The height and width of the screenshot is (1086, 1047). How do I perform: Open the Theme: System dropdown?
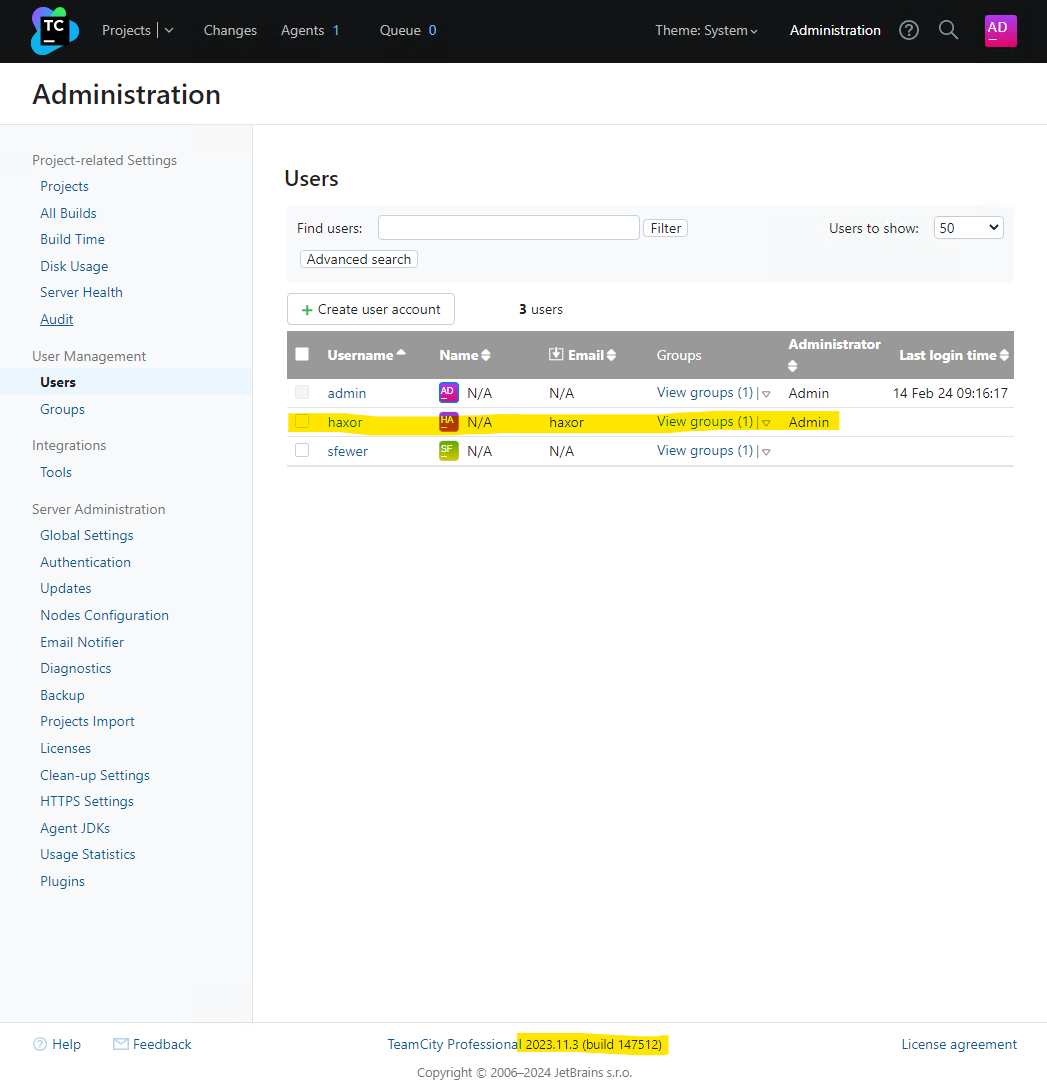707,30
